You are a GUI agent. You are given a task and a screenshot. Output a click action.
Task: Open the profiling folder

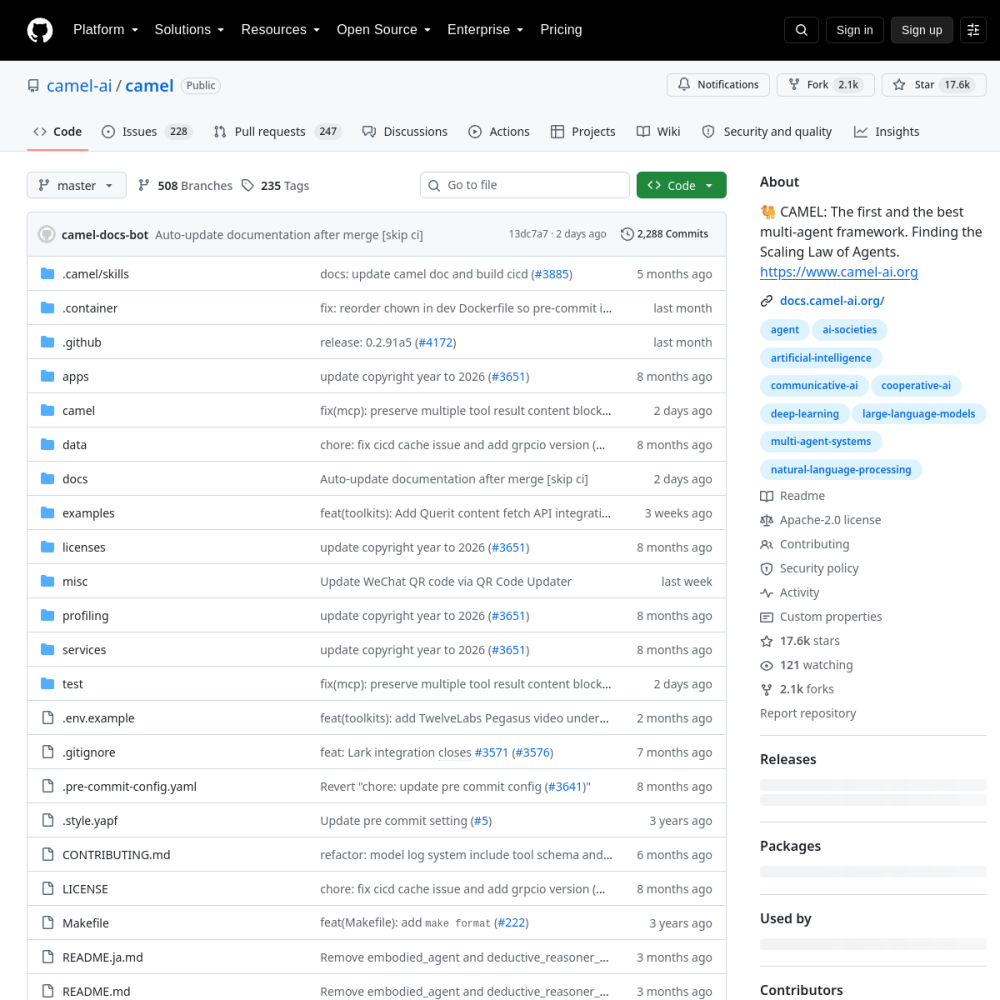85,615
